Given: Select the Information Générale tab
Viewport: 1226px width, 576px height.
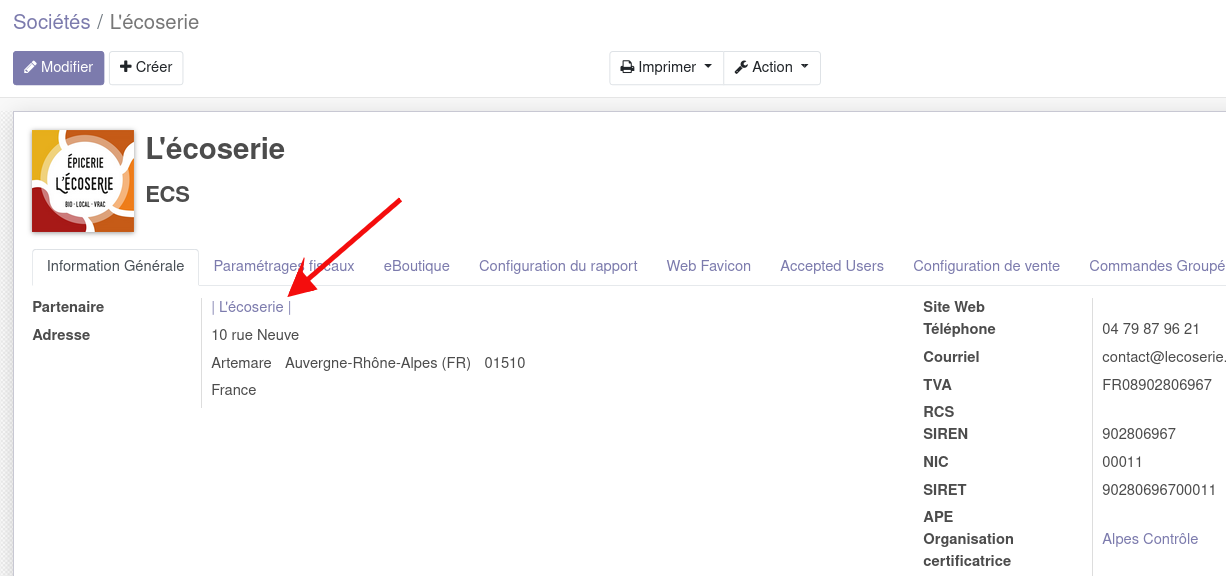Looking at the screenshot, I should click(x=115, y=266).
